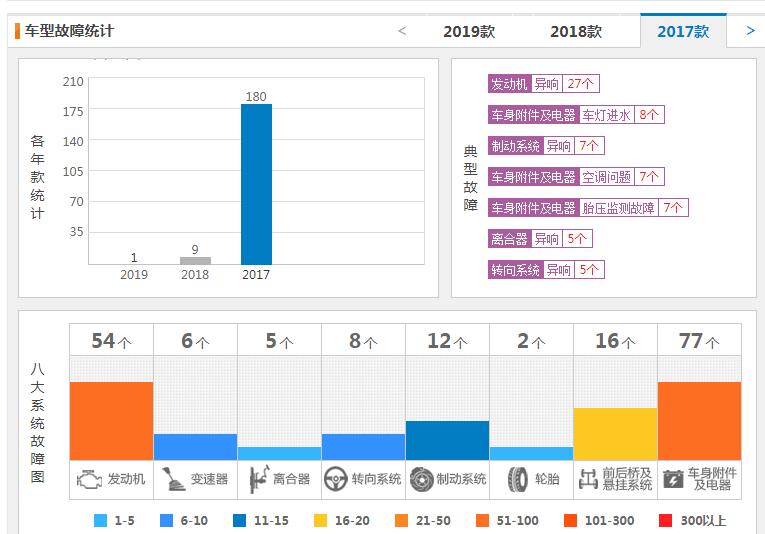The width and height of the screenshot is (765, 534).
Task: Open the 空调问题 7个 fault tag
Action: (x=576, y=177)
